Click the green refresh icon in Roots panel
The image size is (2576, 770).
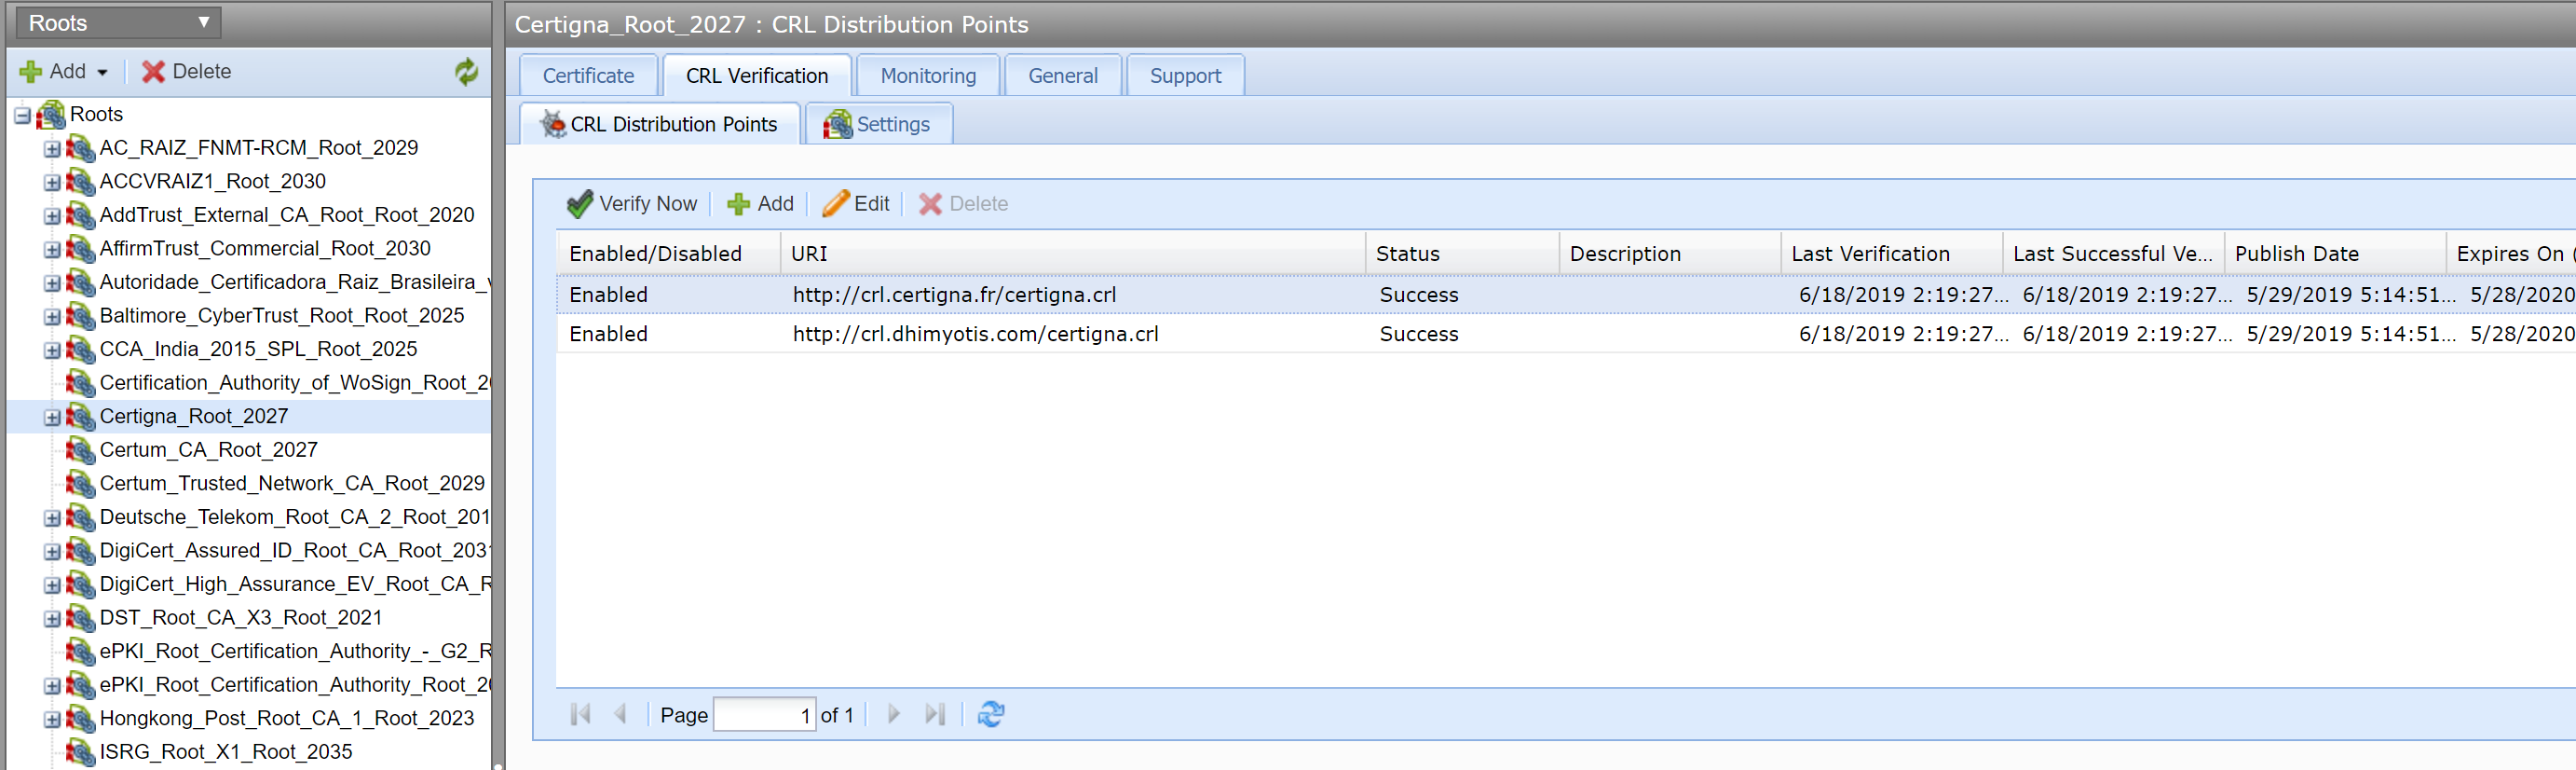point(466,72)
